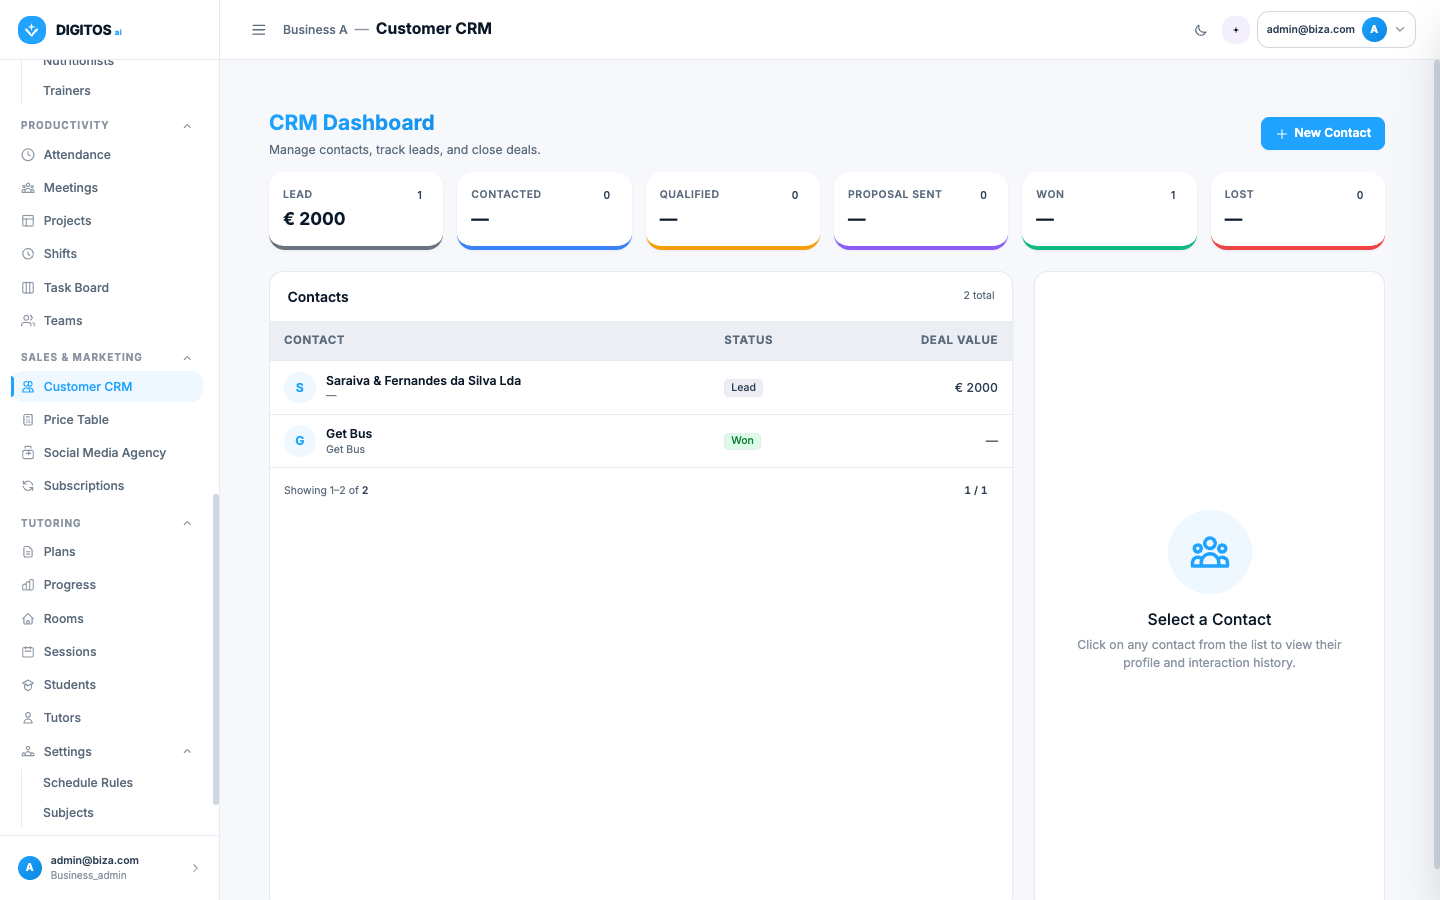Toggle the hamburger sidebar menu
1440x900 pixels.
coord(259,30)
